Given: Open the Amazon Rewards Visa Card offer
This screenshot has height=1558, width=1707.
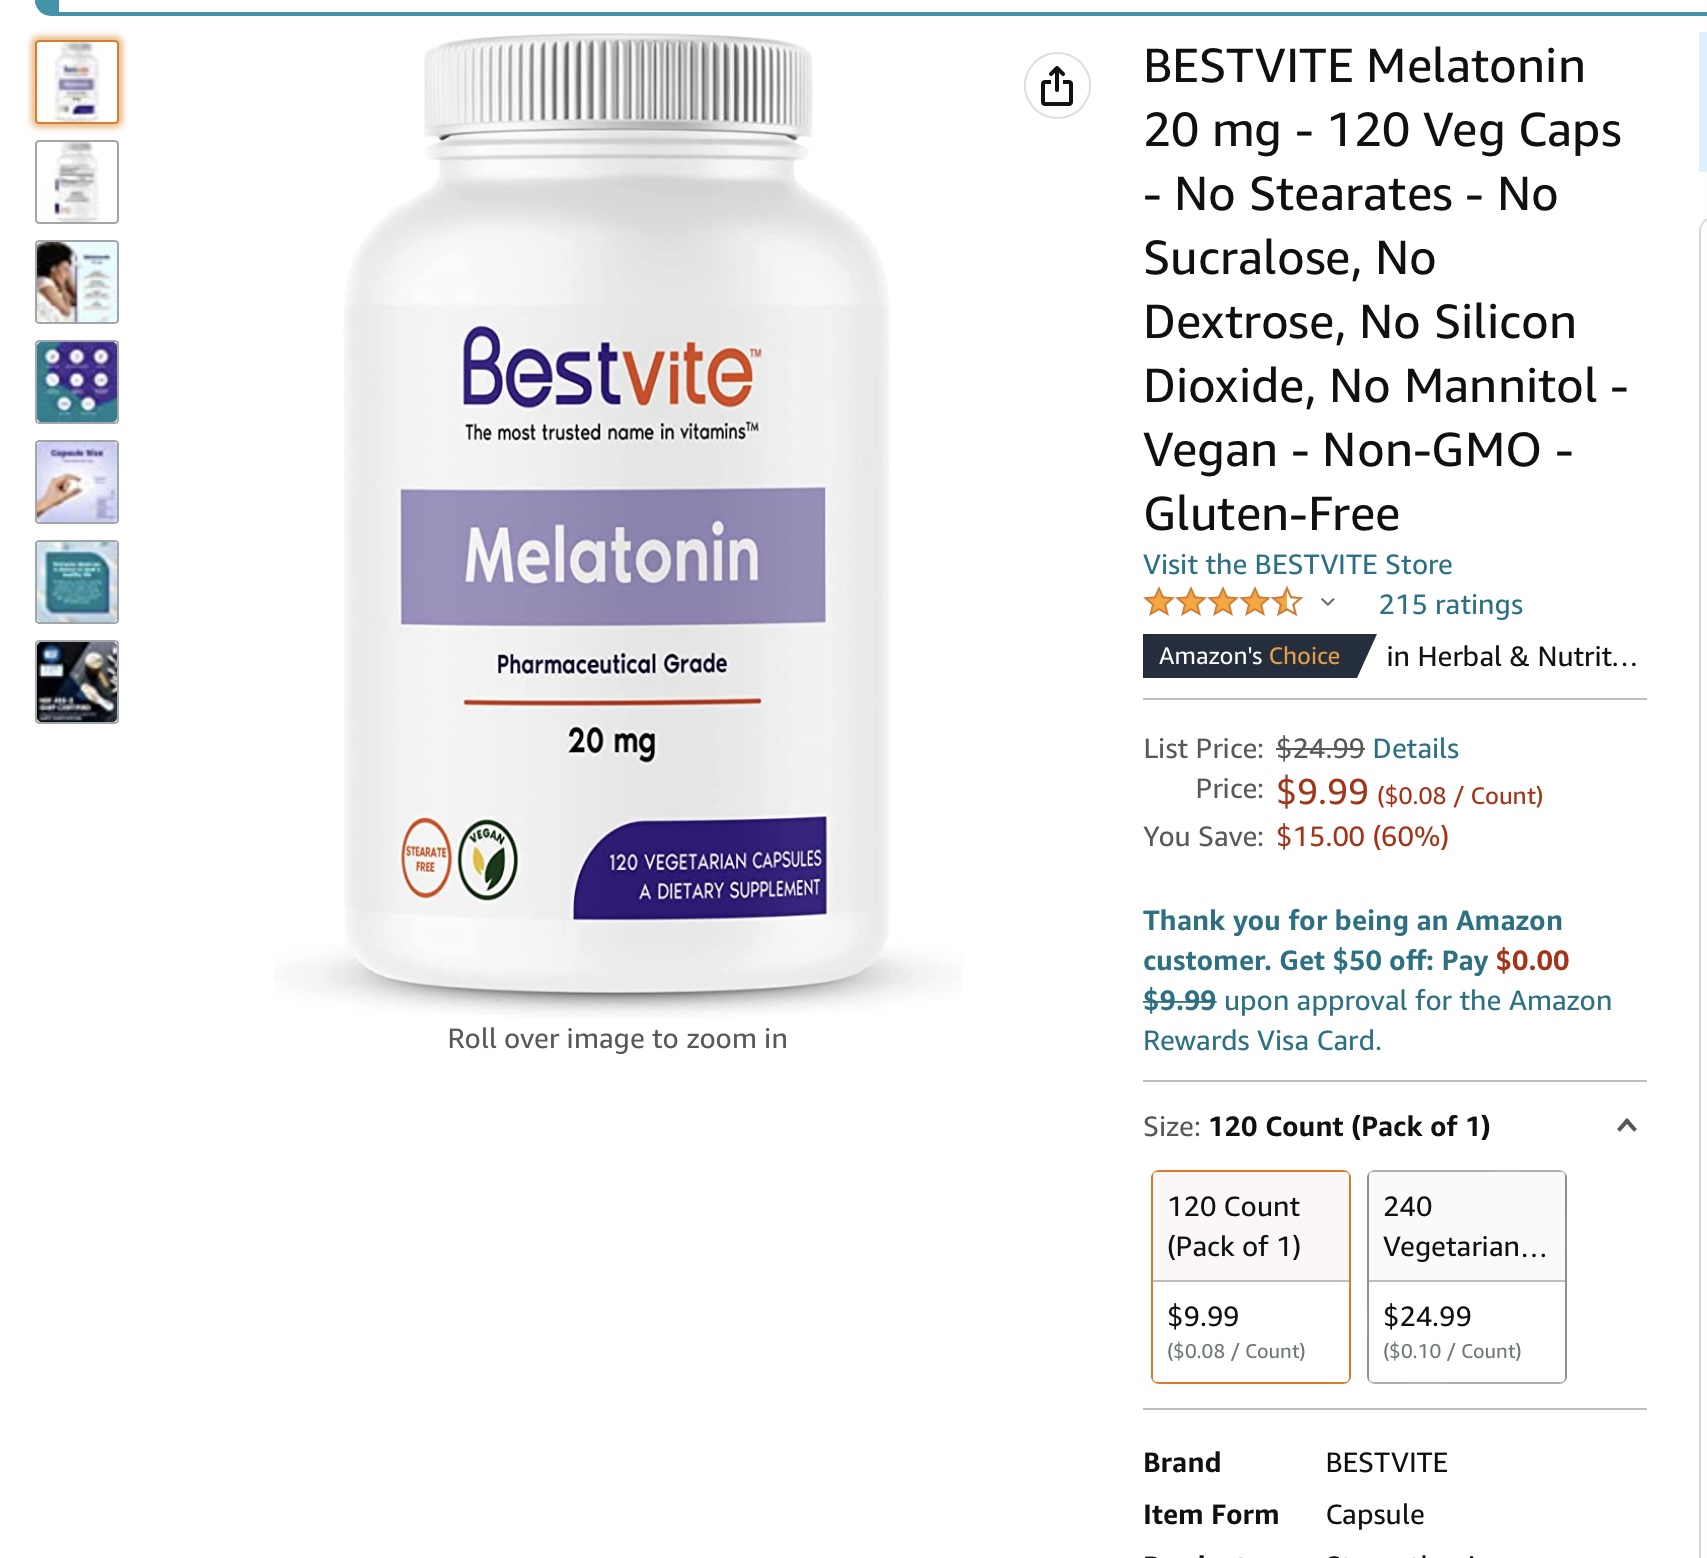Looking at the screenshot, I should [1378, 980].
